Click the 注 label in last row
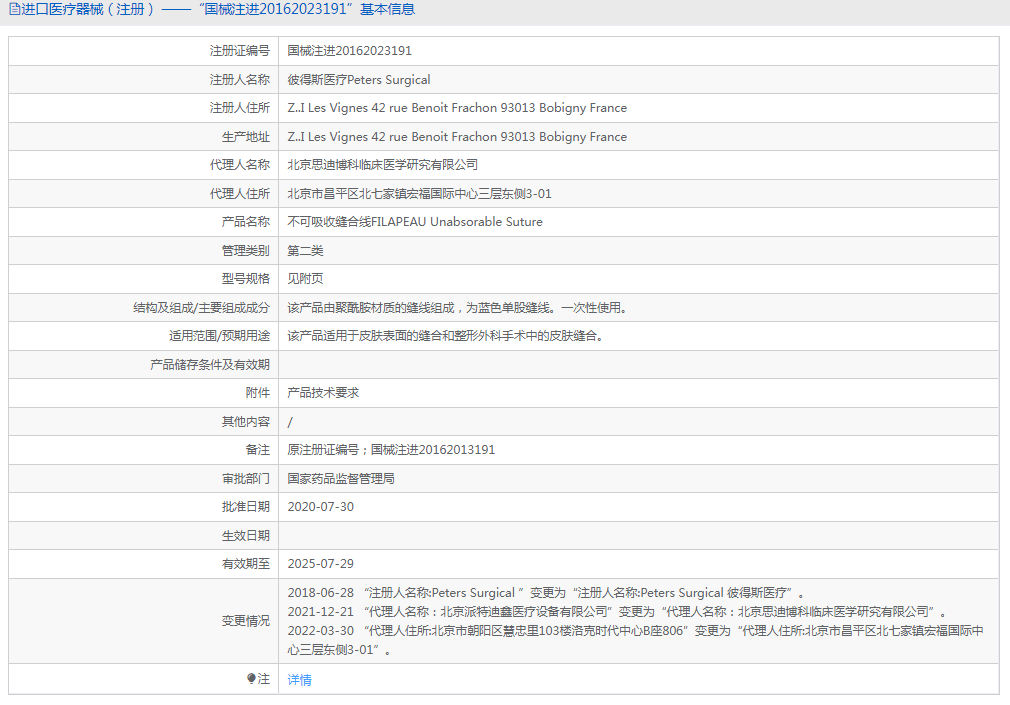The height and width of the screenshot is (705, 1010). [263, 679]
